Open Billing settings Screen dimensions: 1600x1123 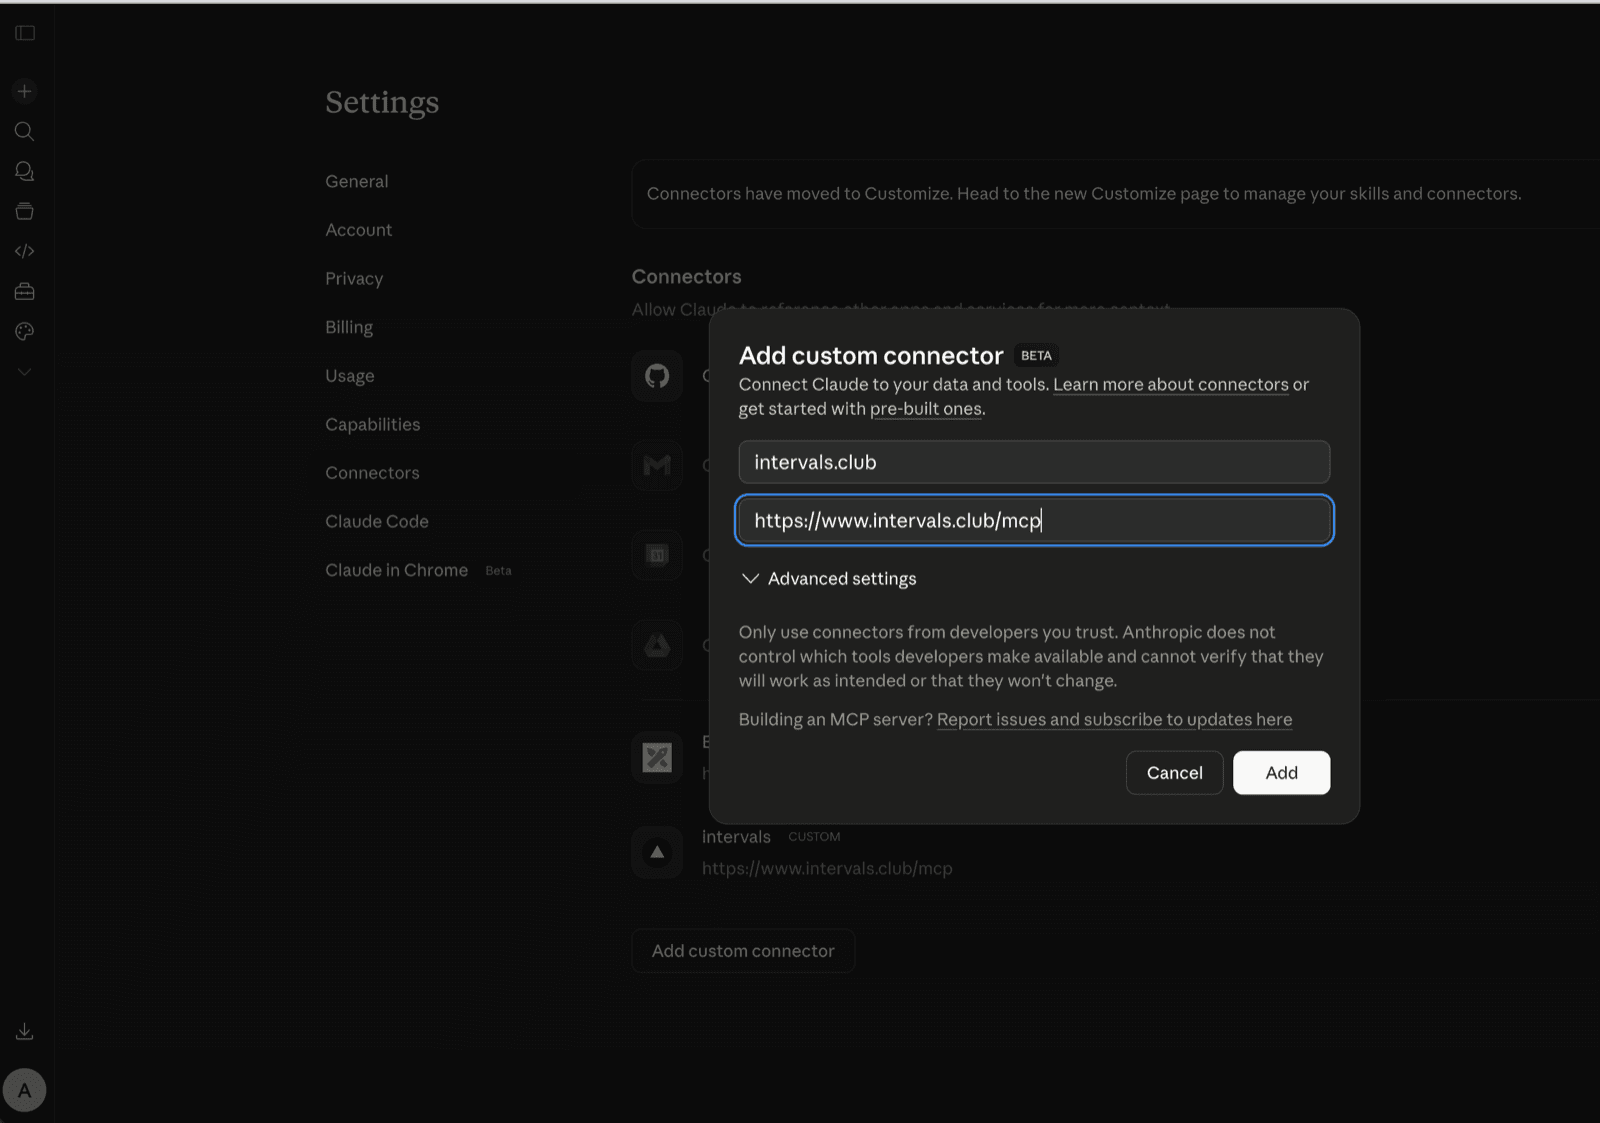(x=349, y=327)
